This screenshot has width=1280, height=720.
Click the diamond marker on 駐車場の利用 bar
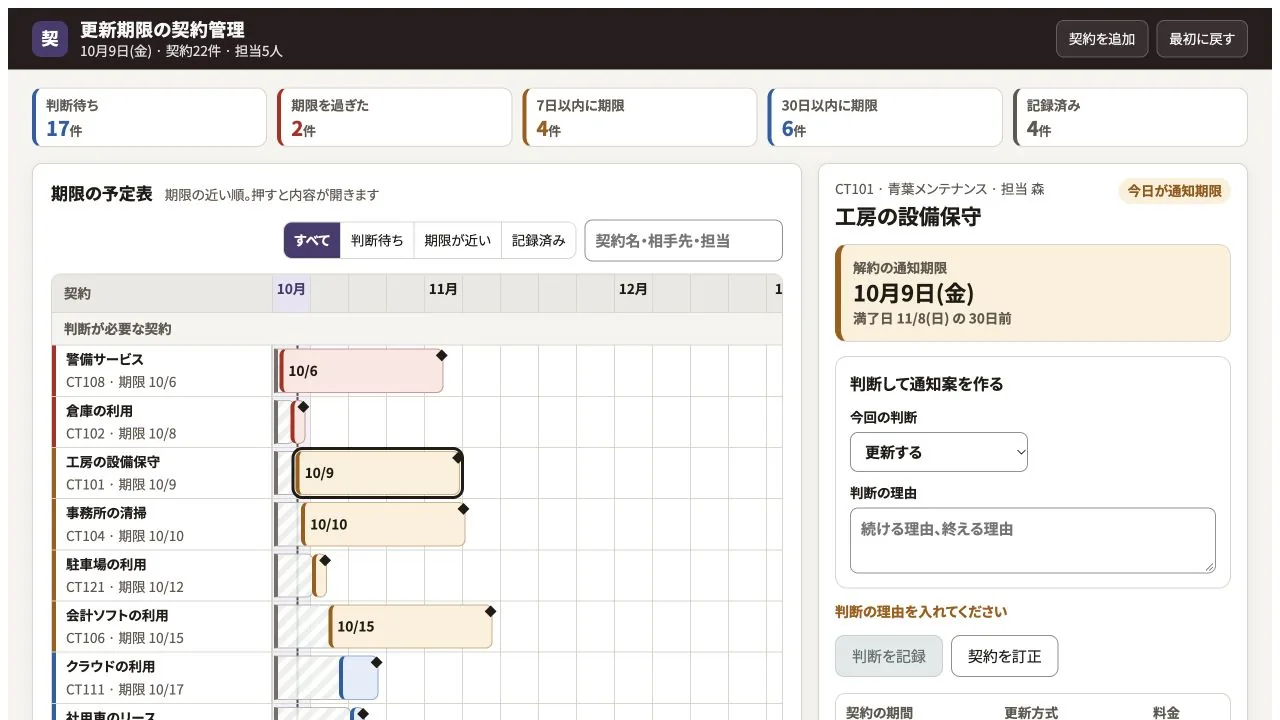pos(324,560)
